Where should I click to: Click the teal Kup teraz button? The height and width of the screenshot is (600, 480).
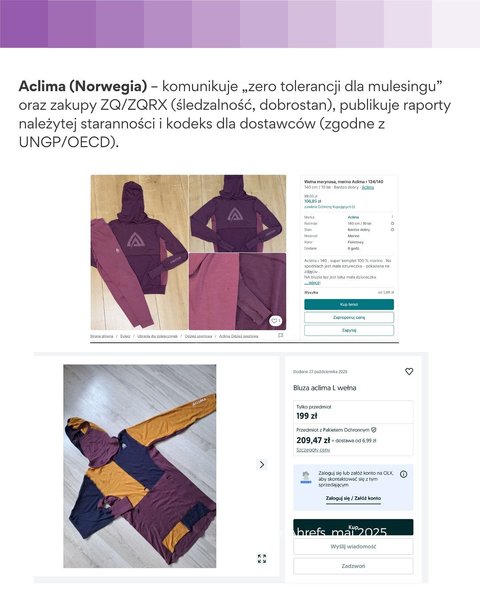349,305
